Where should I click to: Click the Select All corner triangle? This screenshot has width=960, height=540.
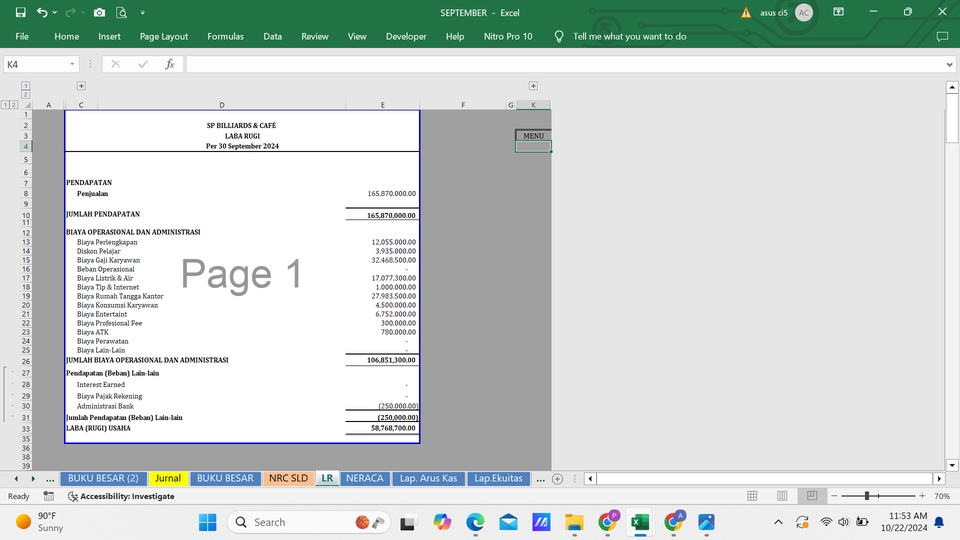click(x=27, y=105)
